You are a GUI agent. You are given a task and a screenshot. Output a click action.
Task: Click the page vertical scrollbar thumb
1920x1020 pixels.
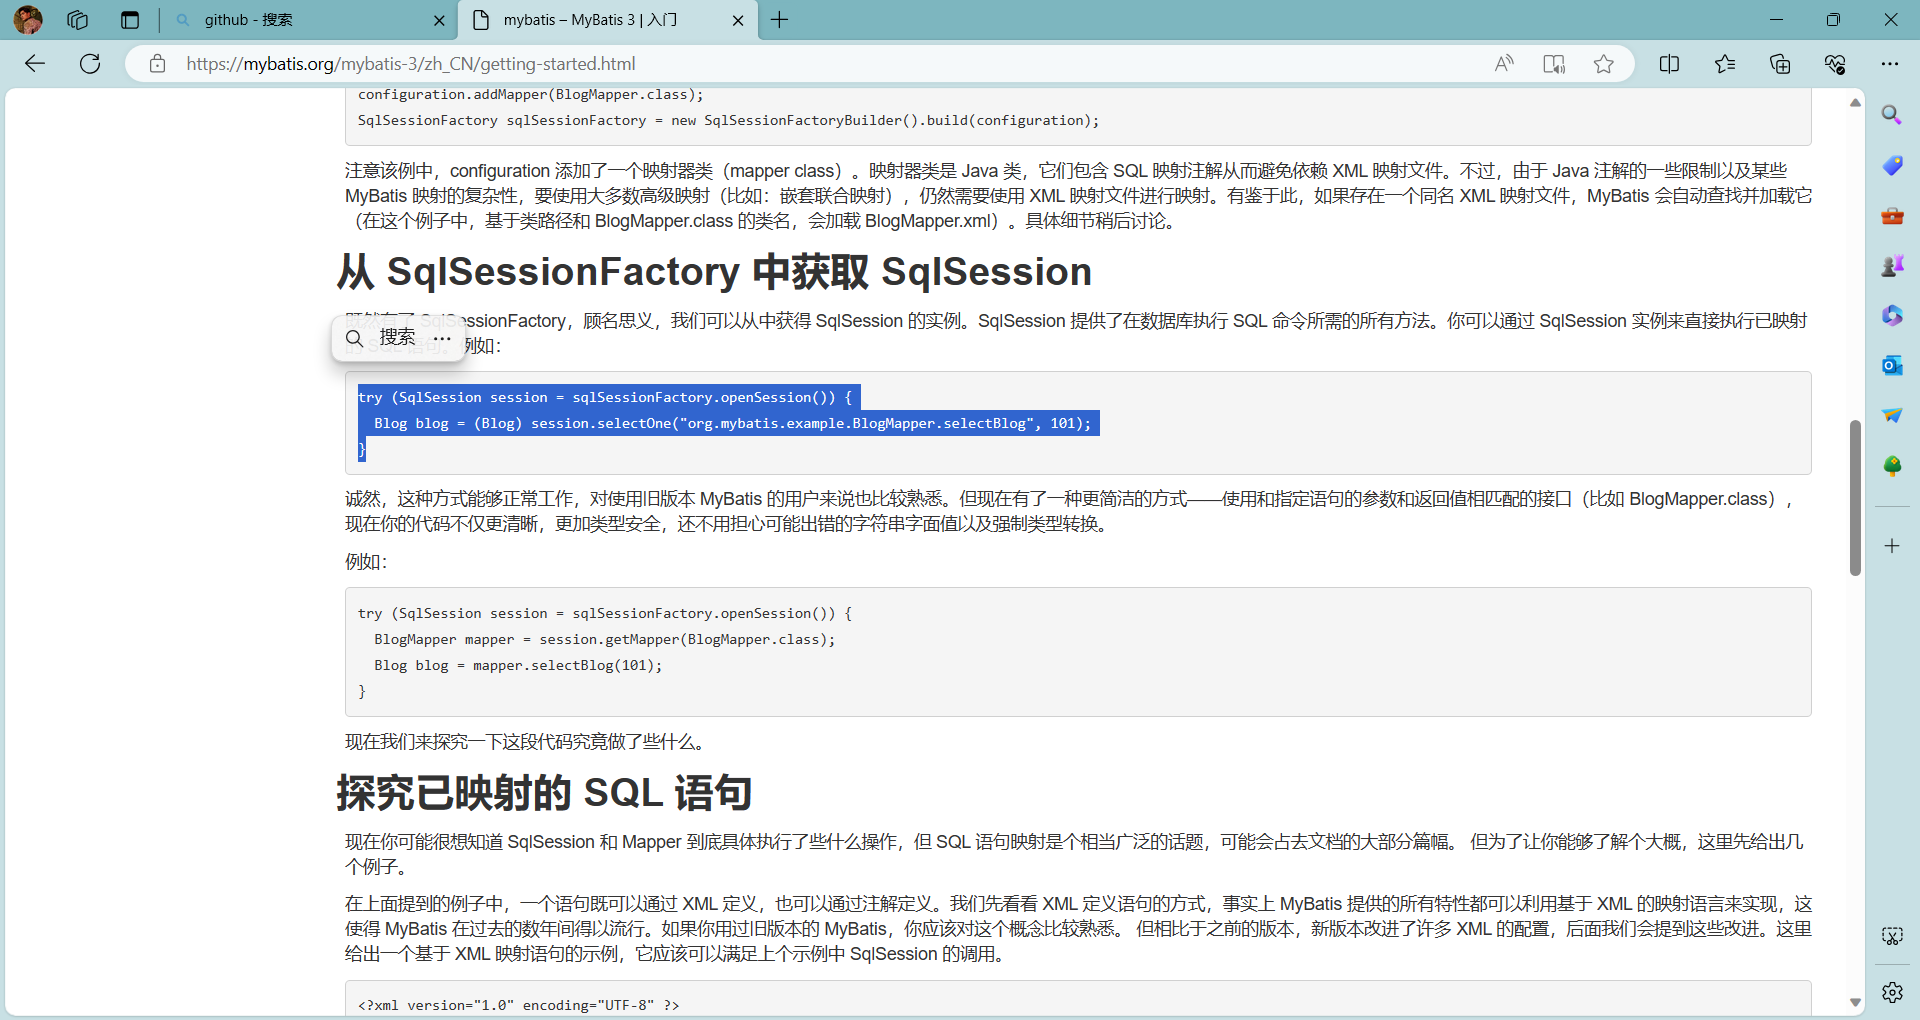tap(1855, 498)
